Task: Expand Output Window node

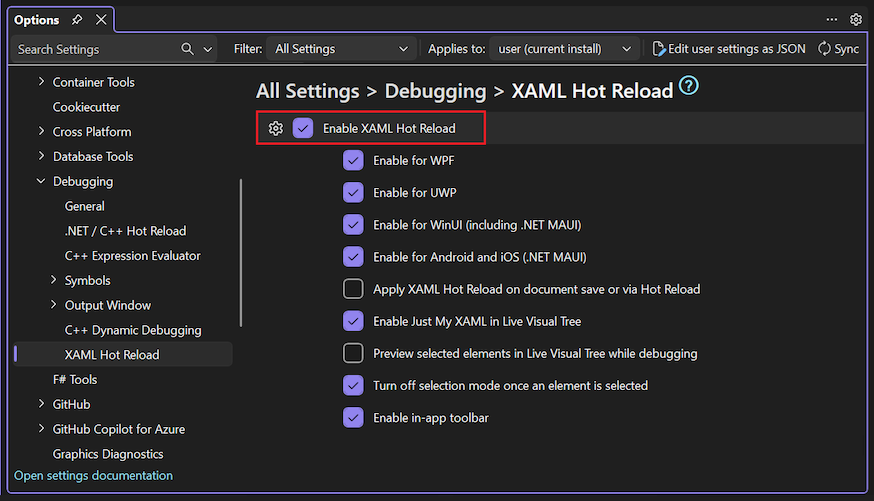Action: [53, 304]
